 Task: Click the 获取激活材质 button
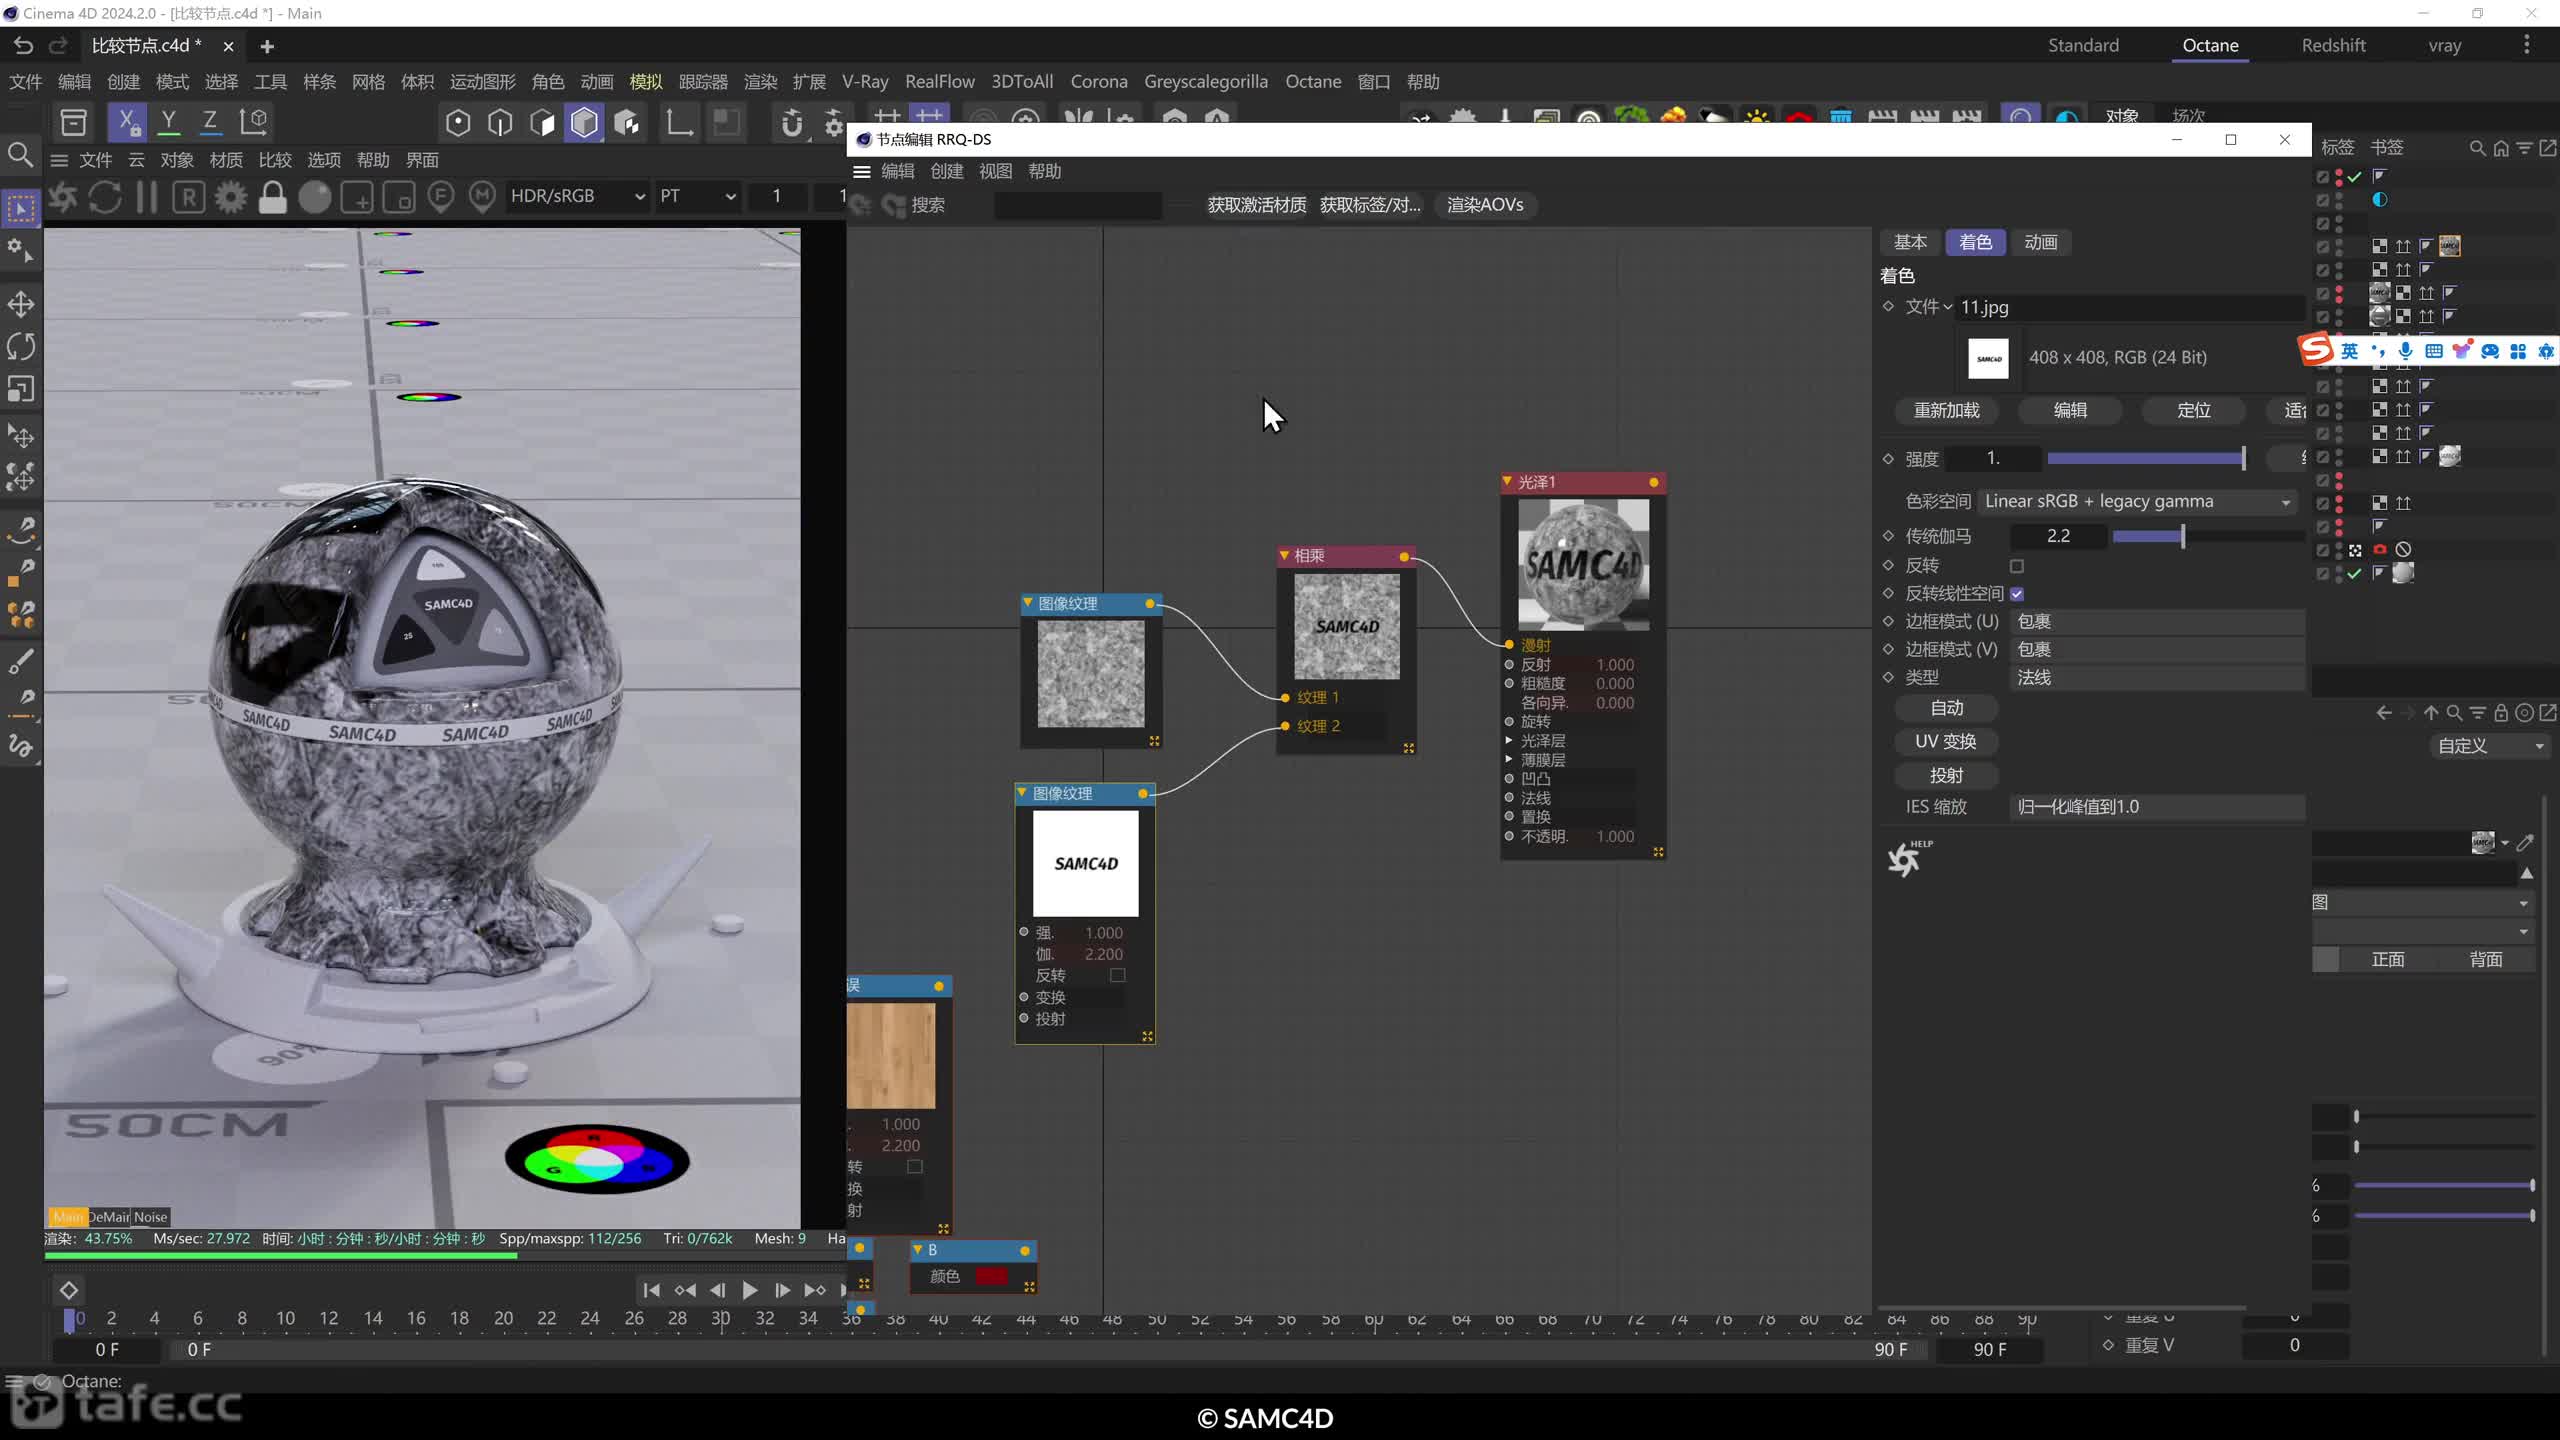1257,205
